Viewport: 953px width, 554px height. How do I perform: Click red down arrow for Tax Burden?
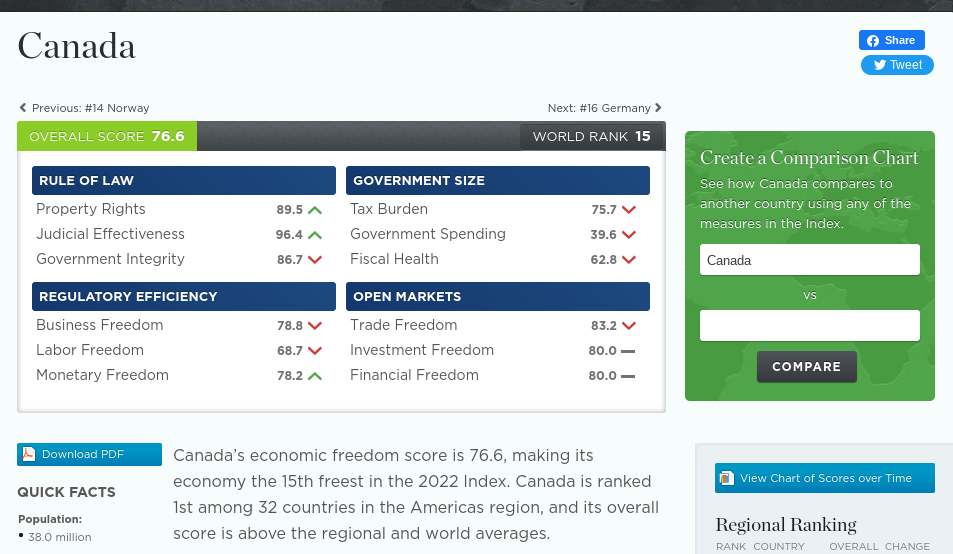[629, 210]
